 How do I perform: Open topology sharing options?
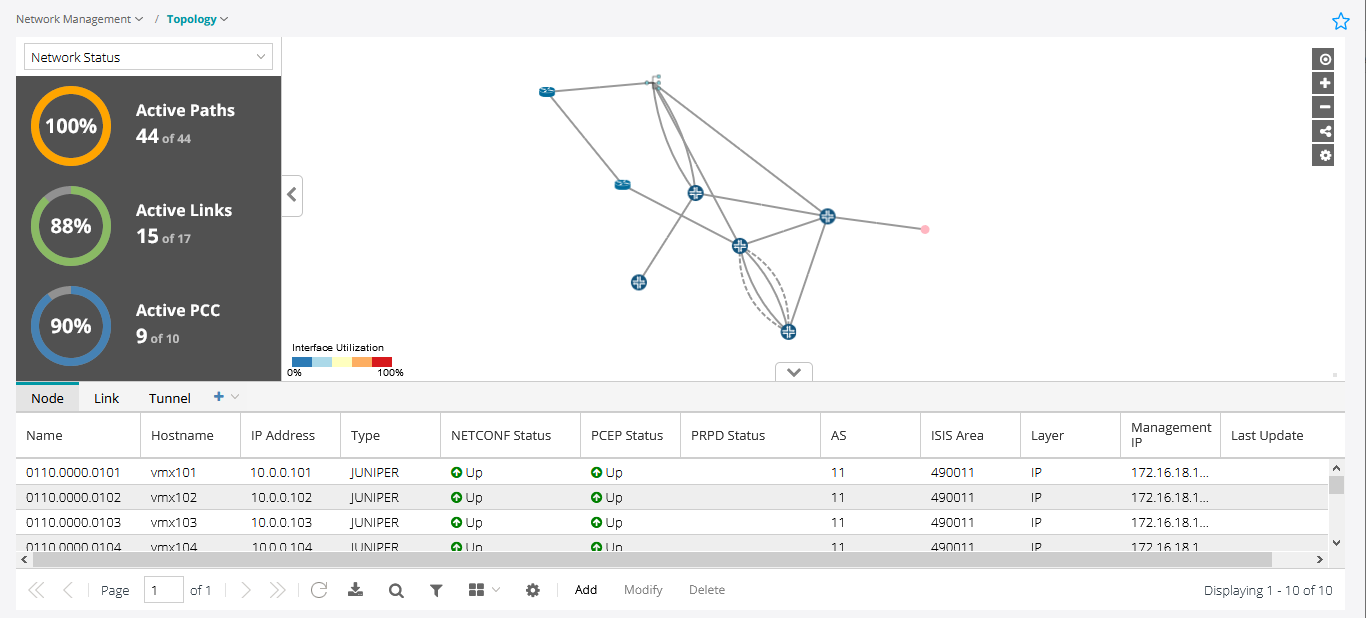point(1323,130)
